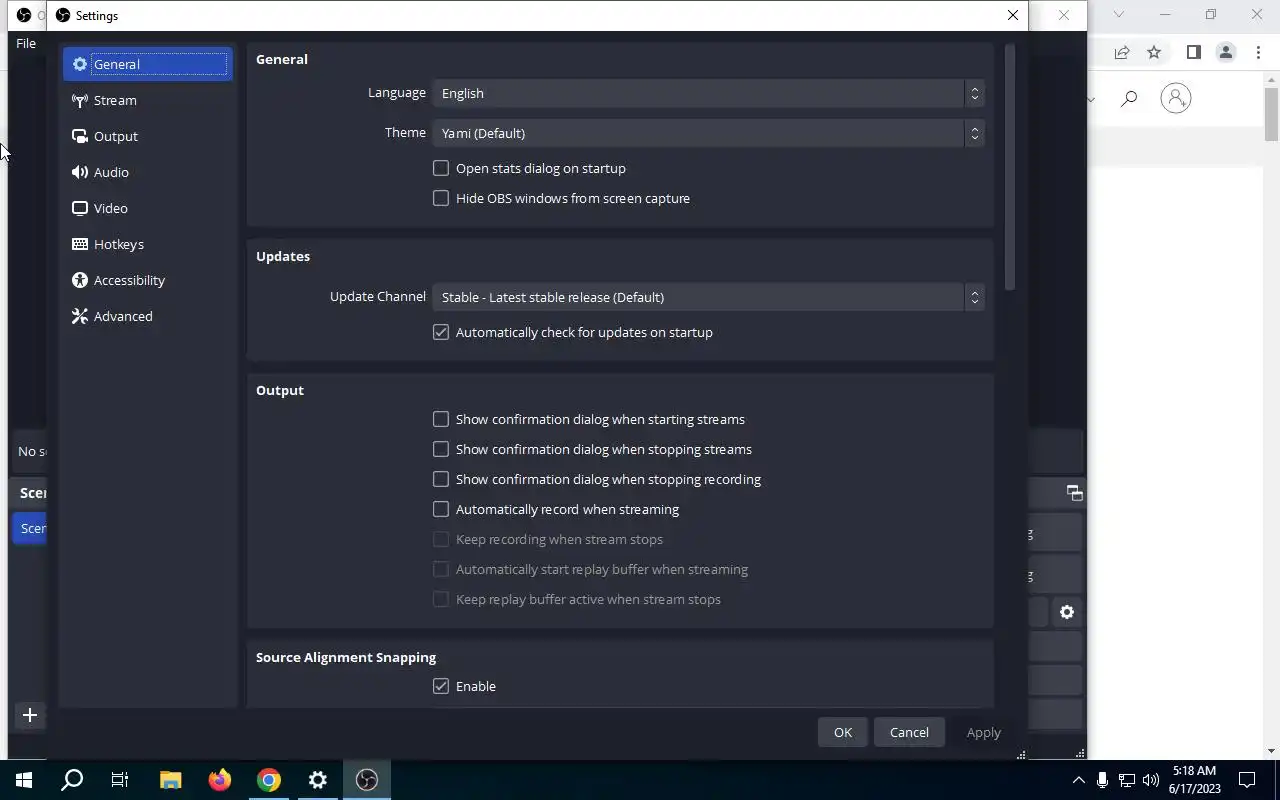Select the Video settings category
Image resolution: width=1280 pixels, height=800 pixels.
[147, 208]
